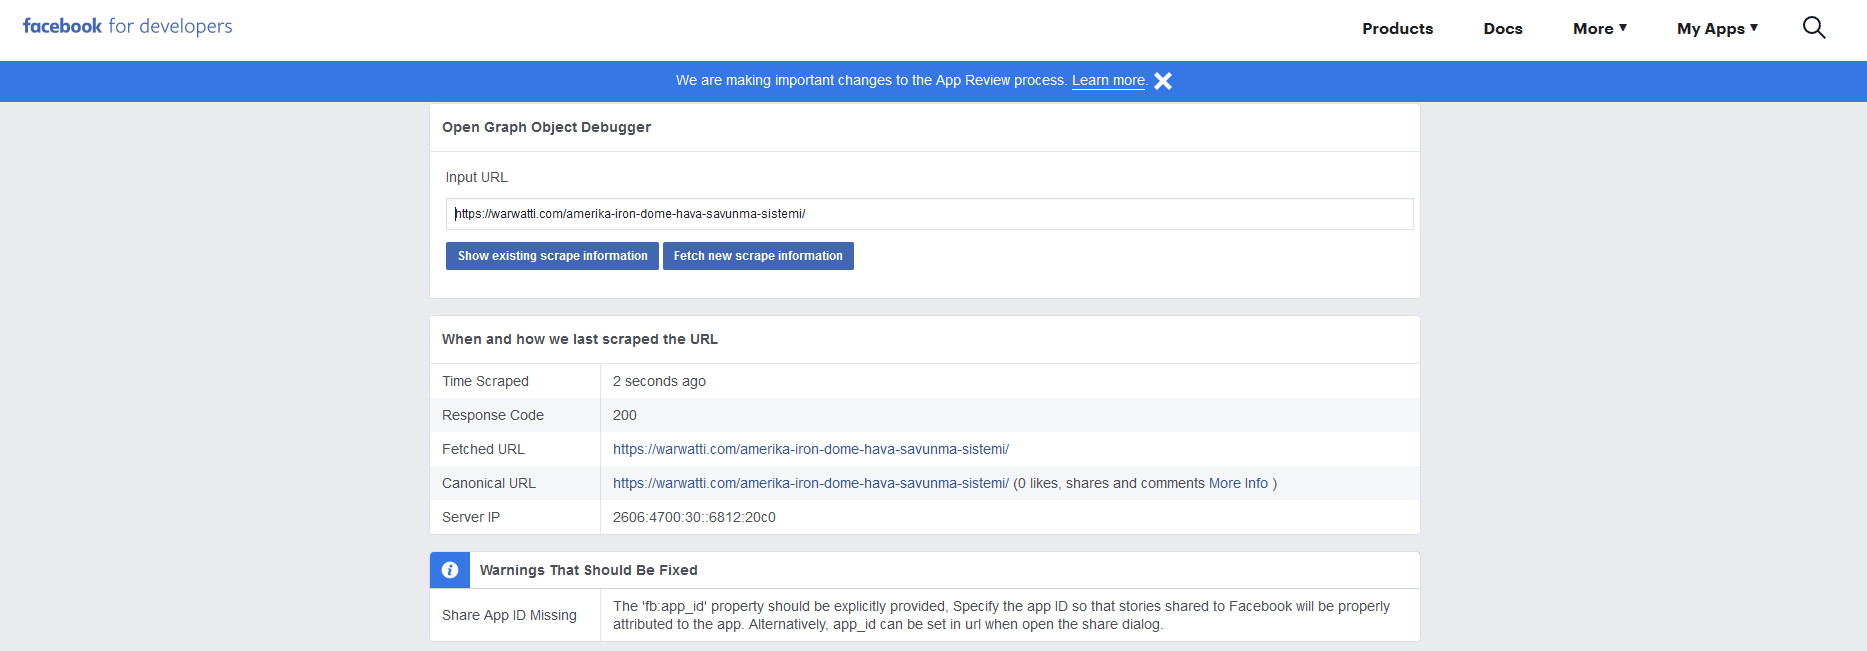Click the 'Input URL' label
1867x651 pixels.
(x=477, y=177)
